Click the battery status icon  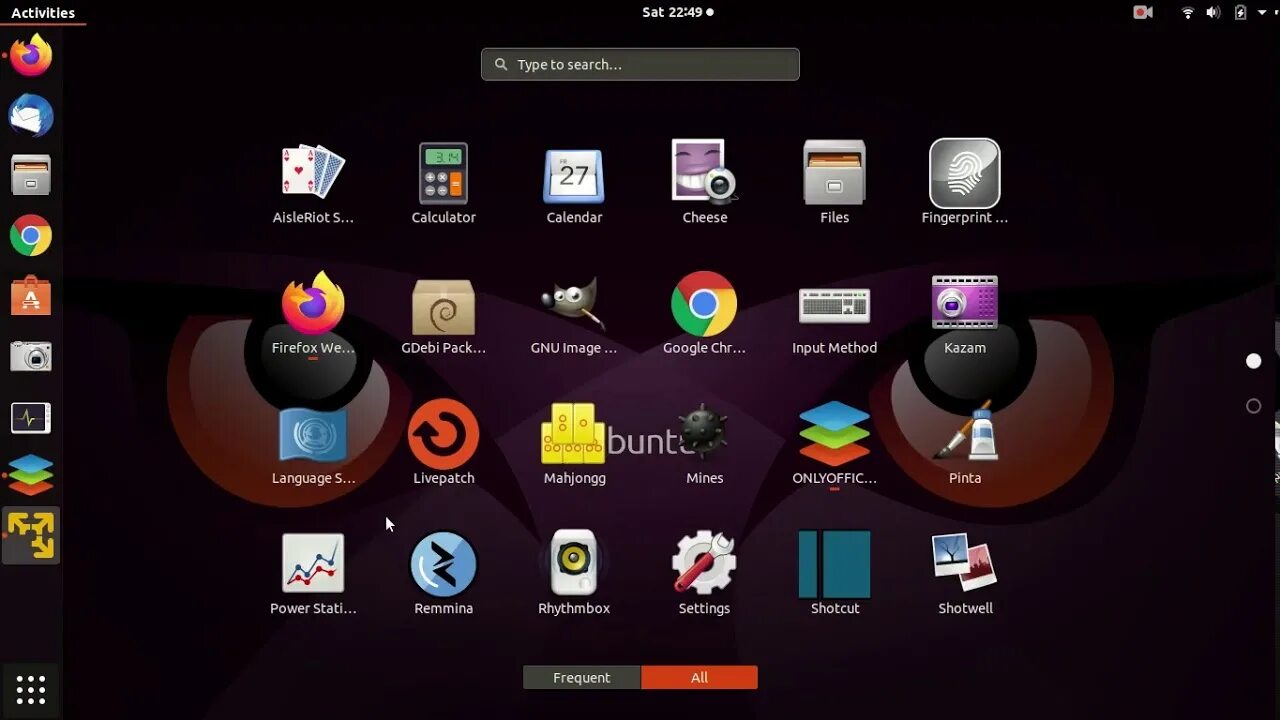(x=1240, y=12)
